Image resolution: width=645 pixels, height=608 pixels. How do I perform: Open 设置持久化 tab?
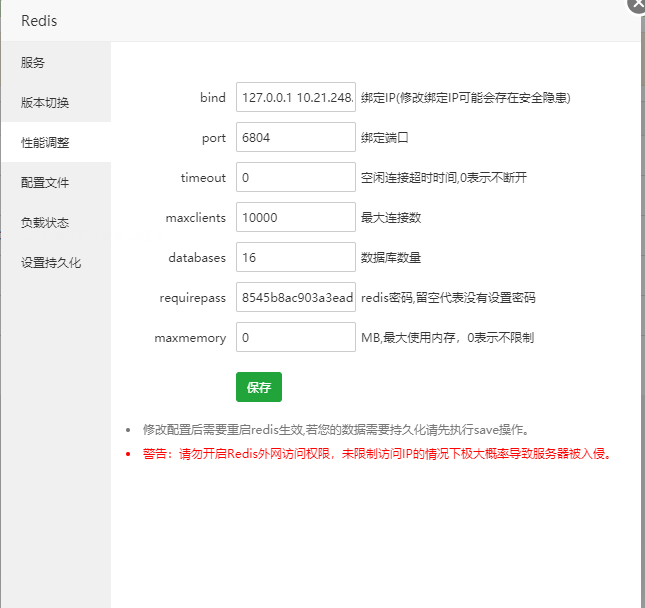point(56,262)
